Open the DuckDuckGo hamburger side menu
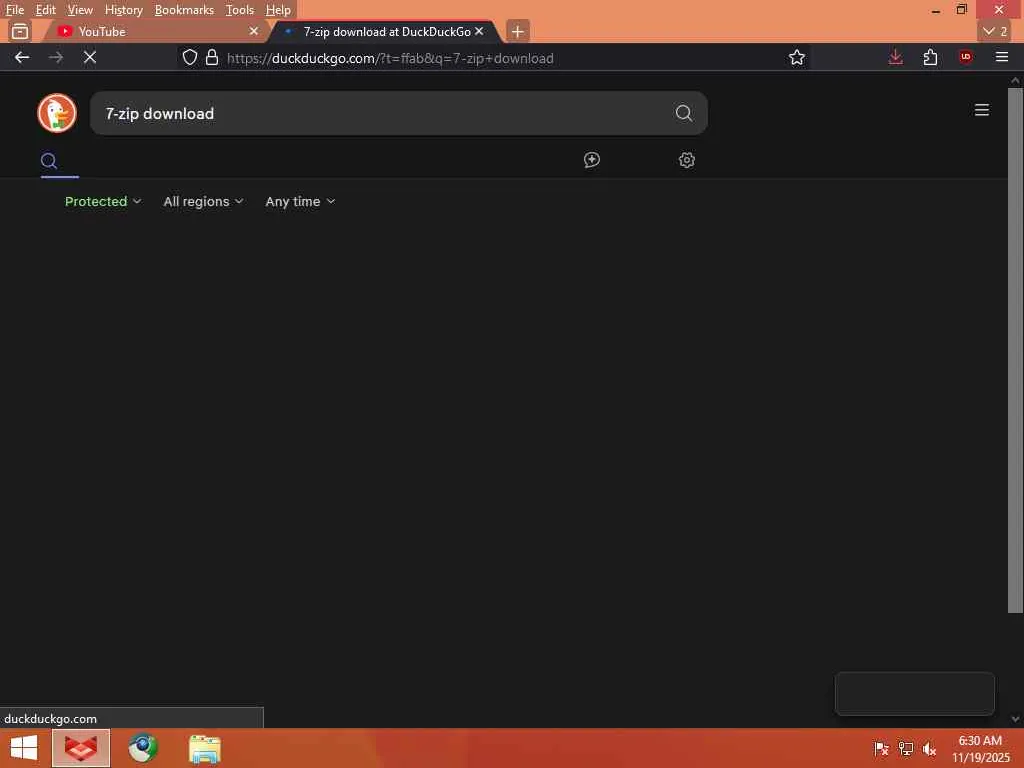The width and height of the screenshot is (1024, 768). tap(981, 110)
